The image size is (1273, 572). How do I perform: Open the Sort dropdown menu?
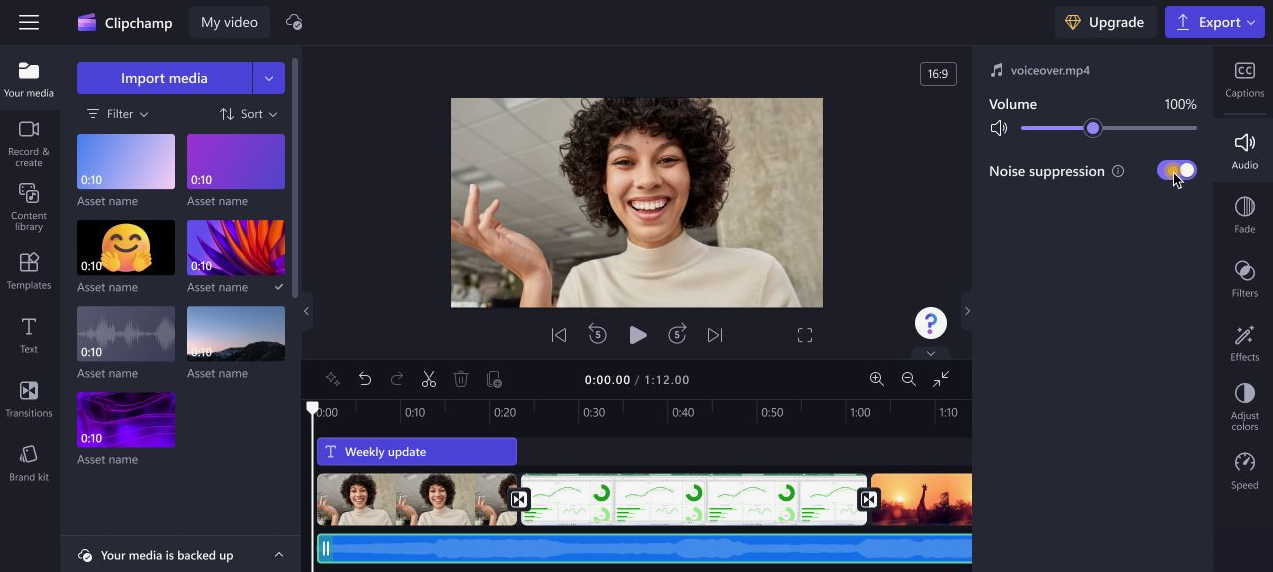[249, 114]
